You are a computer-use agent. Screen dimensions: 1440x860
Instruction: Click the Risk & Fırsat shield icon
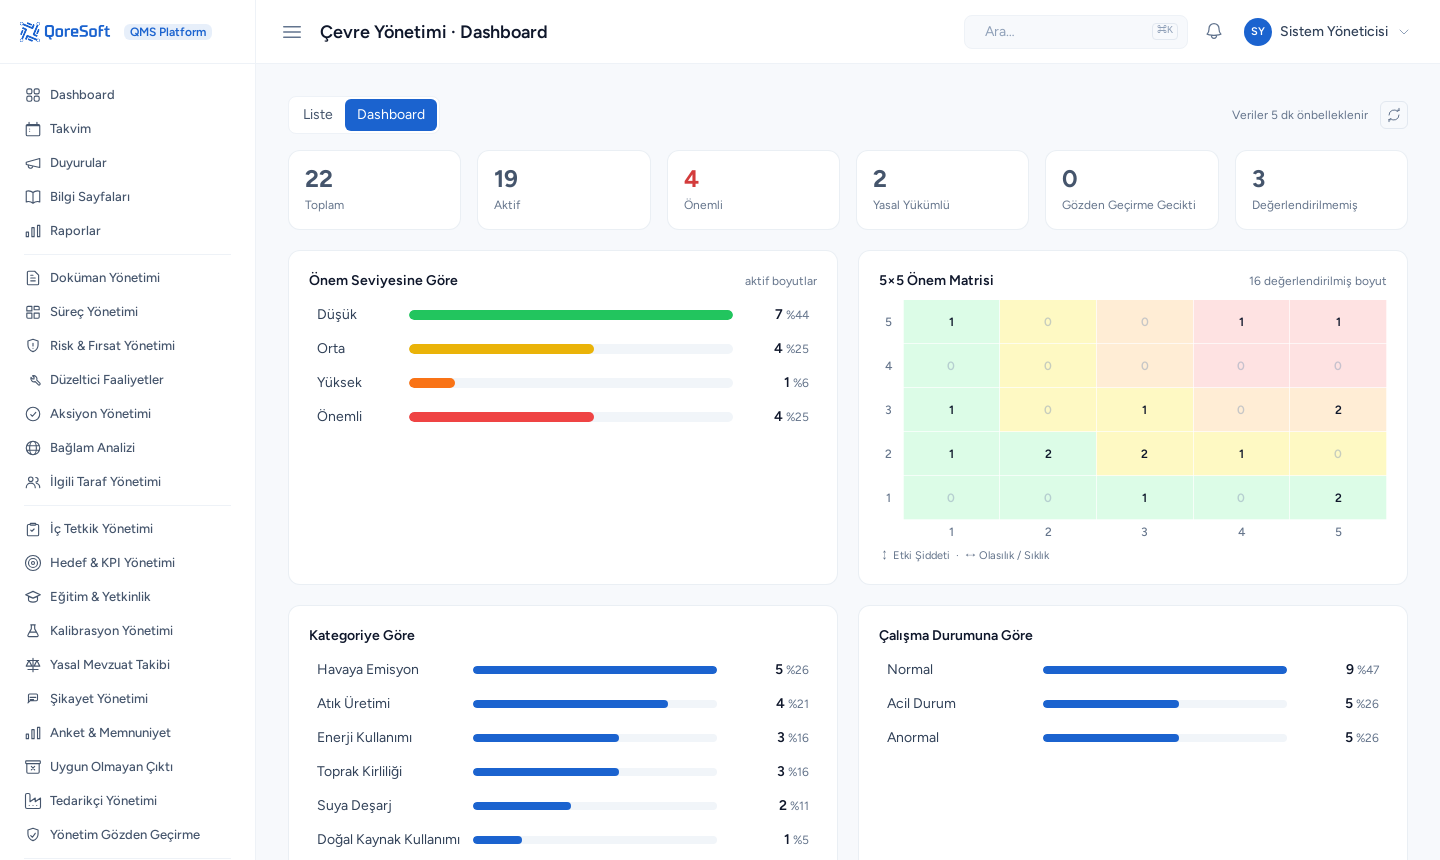tap(33, 346)
